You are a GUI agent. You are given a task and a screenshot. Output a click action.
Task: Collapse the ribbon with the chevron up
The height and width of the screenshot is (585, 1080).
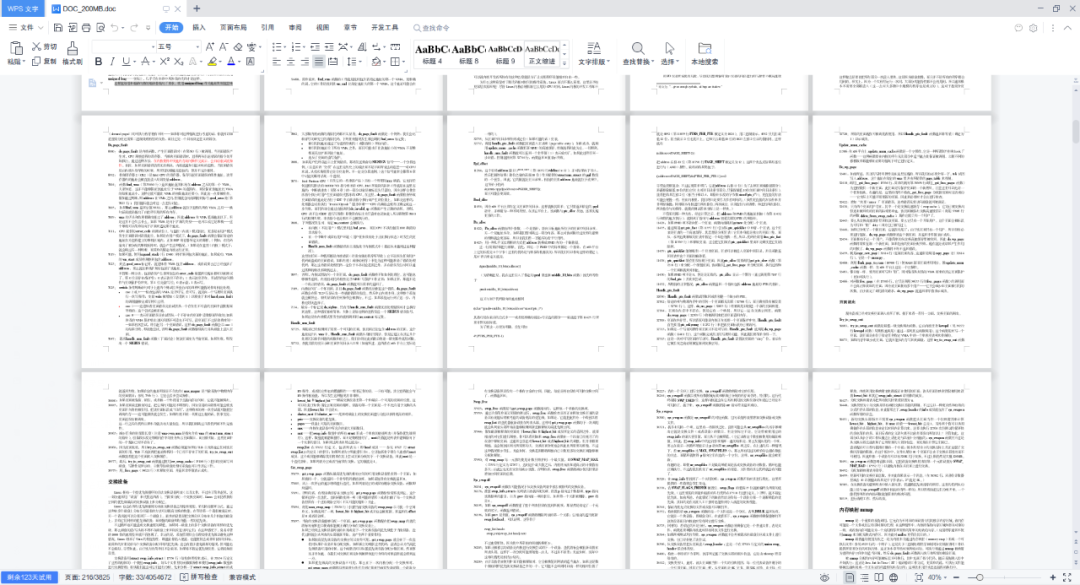point(1067,28)
